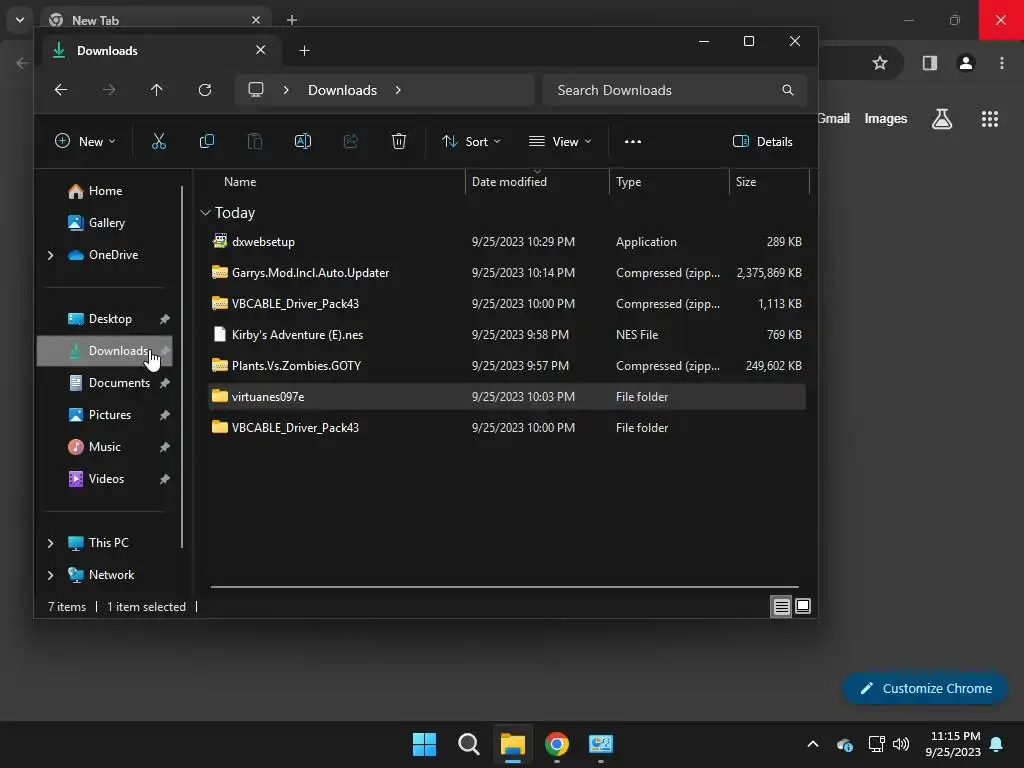Screen dimensions: 1024x768
Task: Show hidden tray icons chevron
Action: click(x=813, y=744)
